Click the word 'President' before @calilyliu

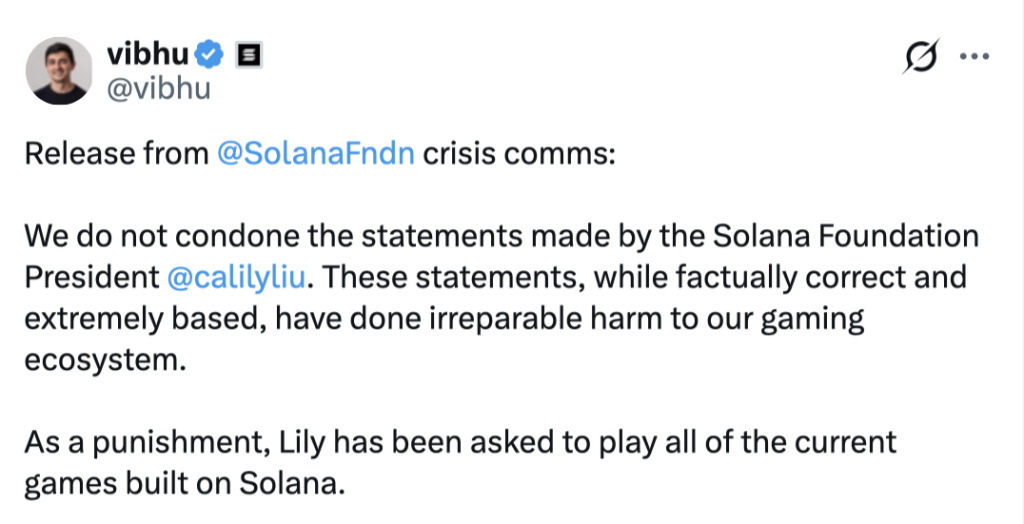[88, 277]
